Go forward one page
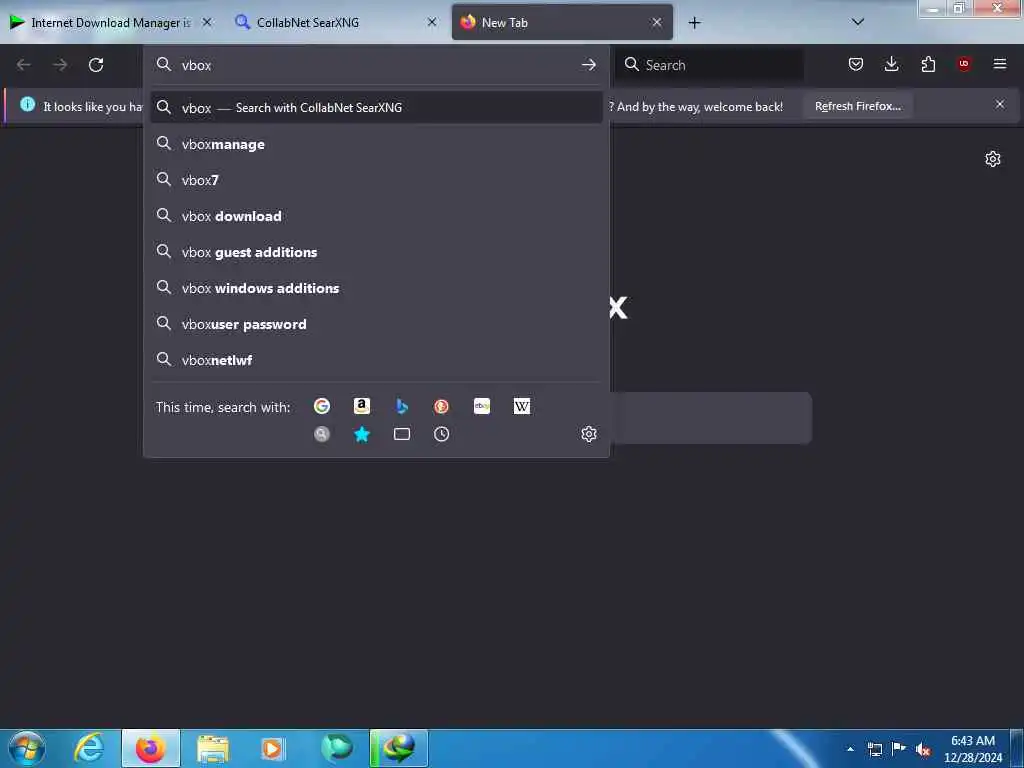 tap(60, 65)
